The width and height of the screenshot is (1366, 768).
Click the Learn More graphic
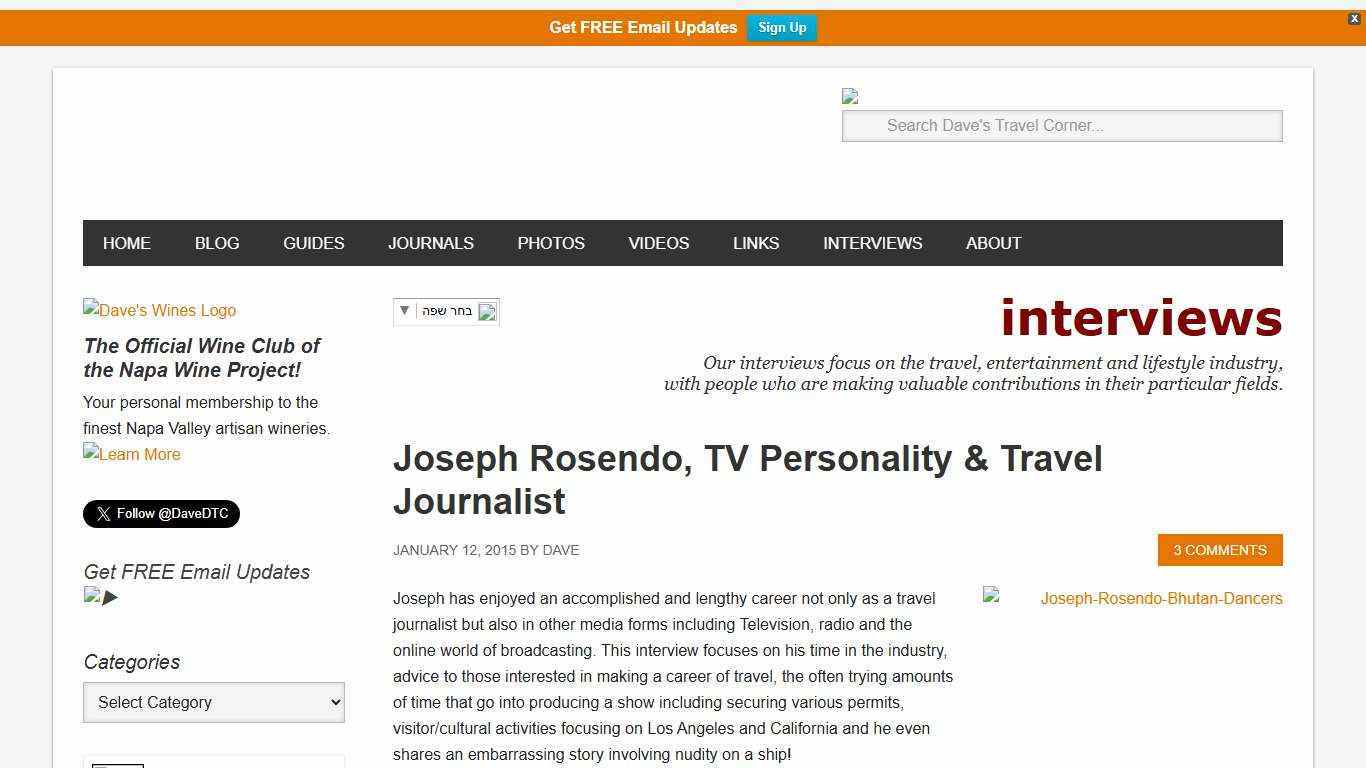pyautogui.click(x=131, y=454)
